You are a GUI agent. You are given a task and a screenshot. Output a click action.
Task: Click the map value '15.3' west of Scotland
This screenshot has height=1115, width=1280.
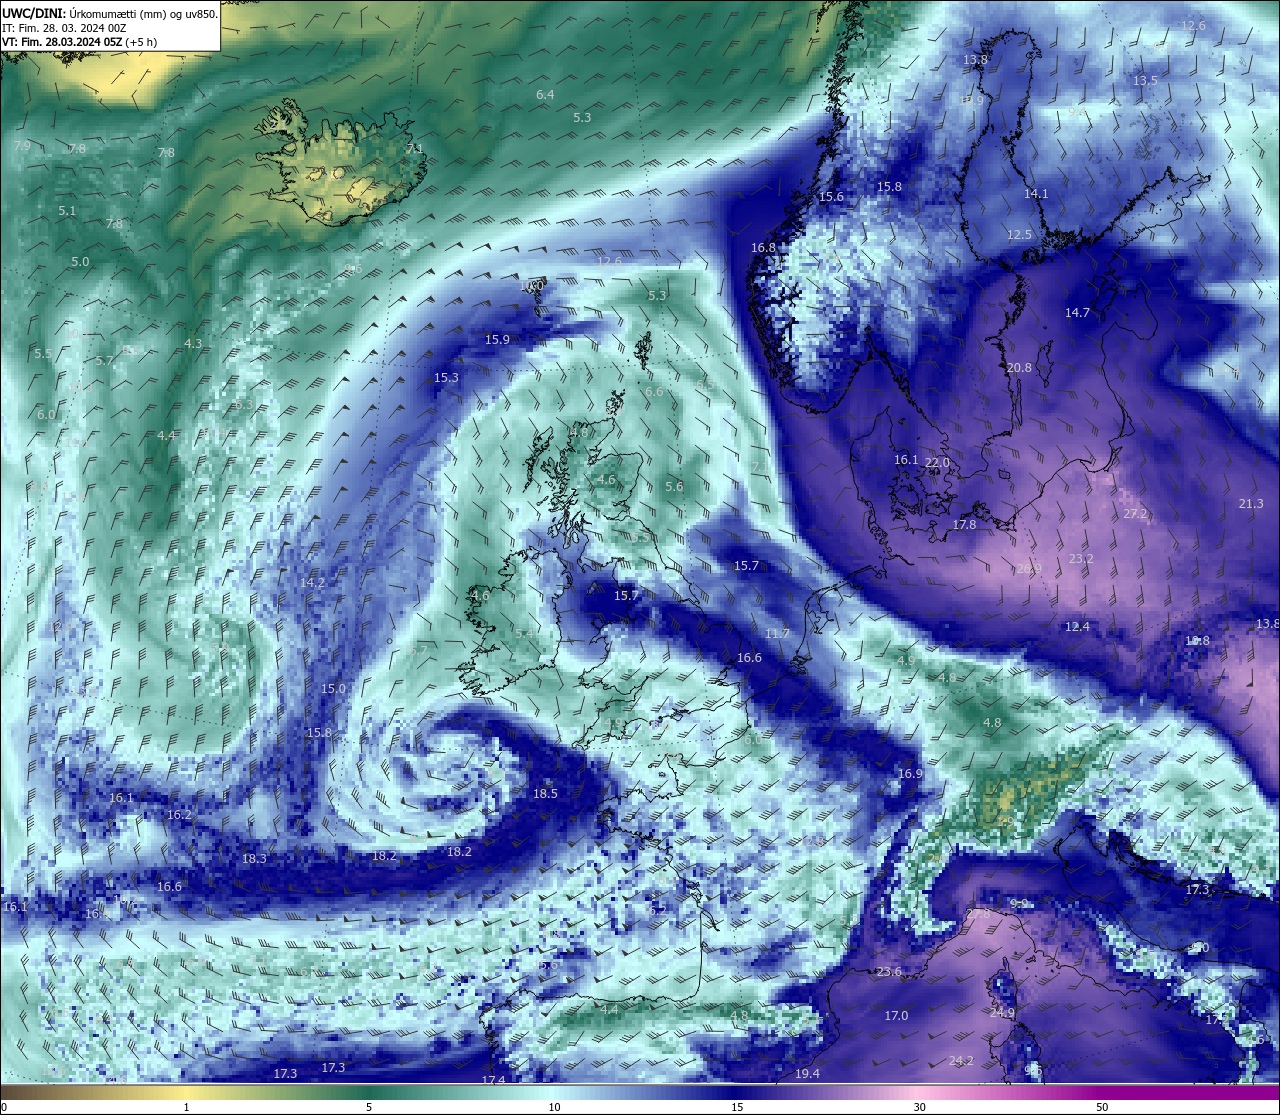(x=446, y=378)
